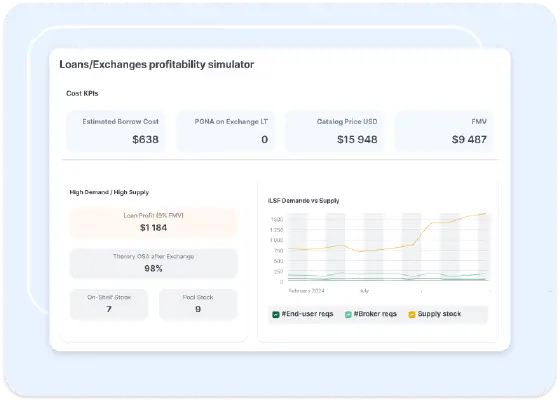Click the PGNA value 0
560x402 pixels.
coord(264,139)
